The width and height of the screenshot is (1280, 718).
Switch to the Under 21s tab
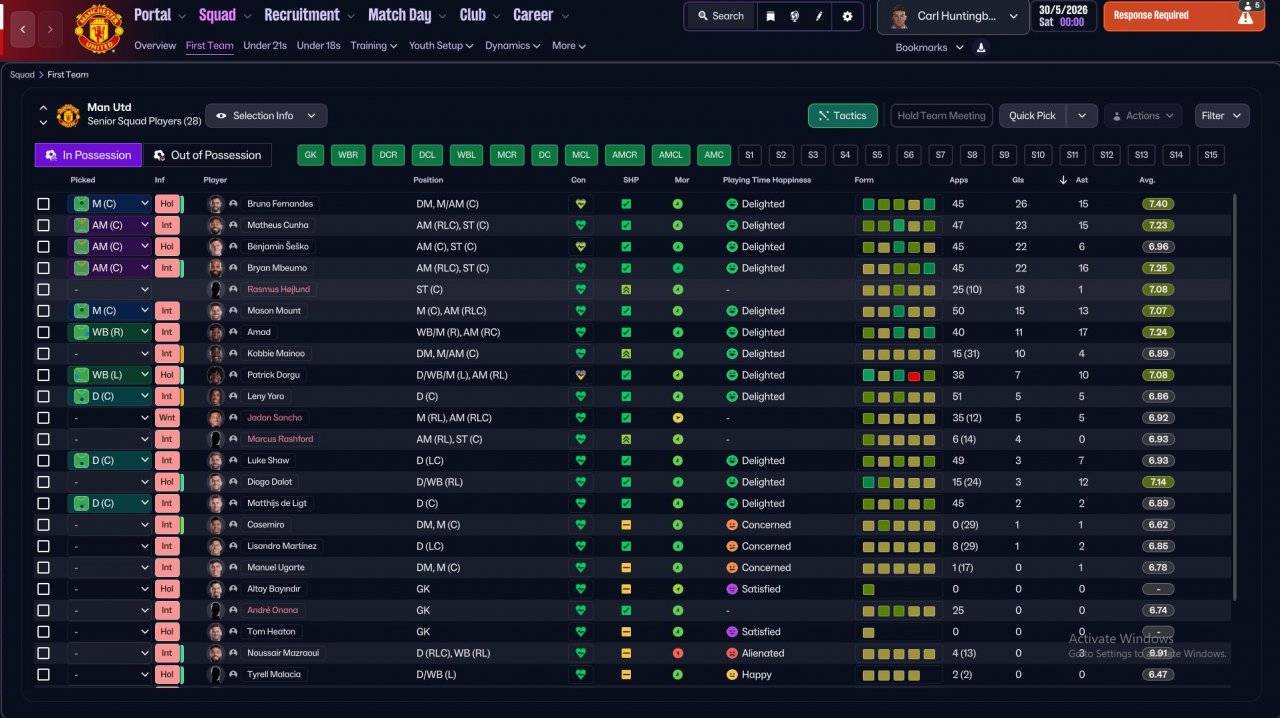(265, 46)
